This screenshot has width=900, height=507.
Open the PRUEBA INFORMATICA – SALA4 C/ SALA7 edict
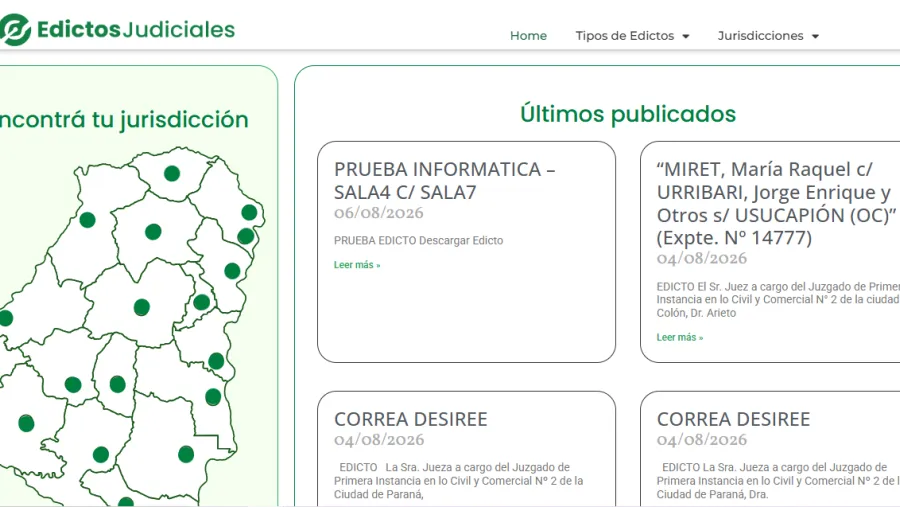tap(445, 180)
